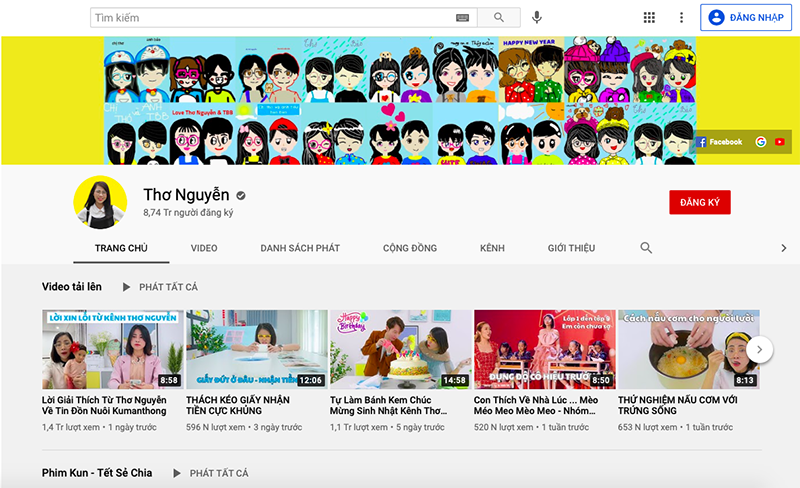Show next uploaded videos with carousel arrow
This screenshot has height=488, width=800.
[759, 350]
